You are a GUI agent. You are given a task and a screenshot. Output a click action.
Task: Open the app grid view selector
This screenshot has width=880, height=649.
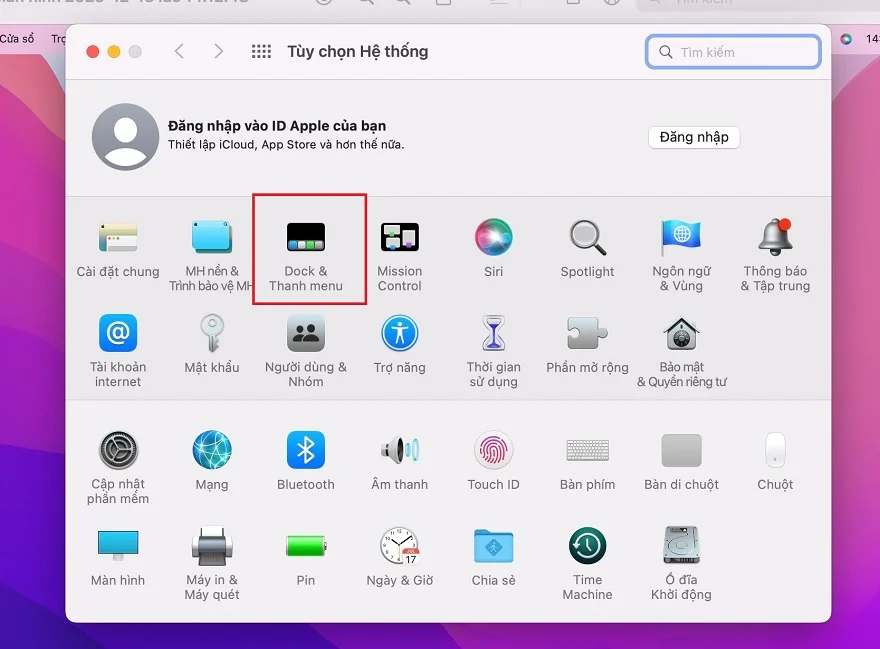tap(261, 50)
